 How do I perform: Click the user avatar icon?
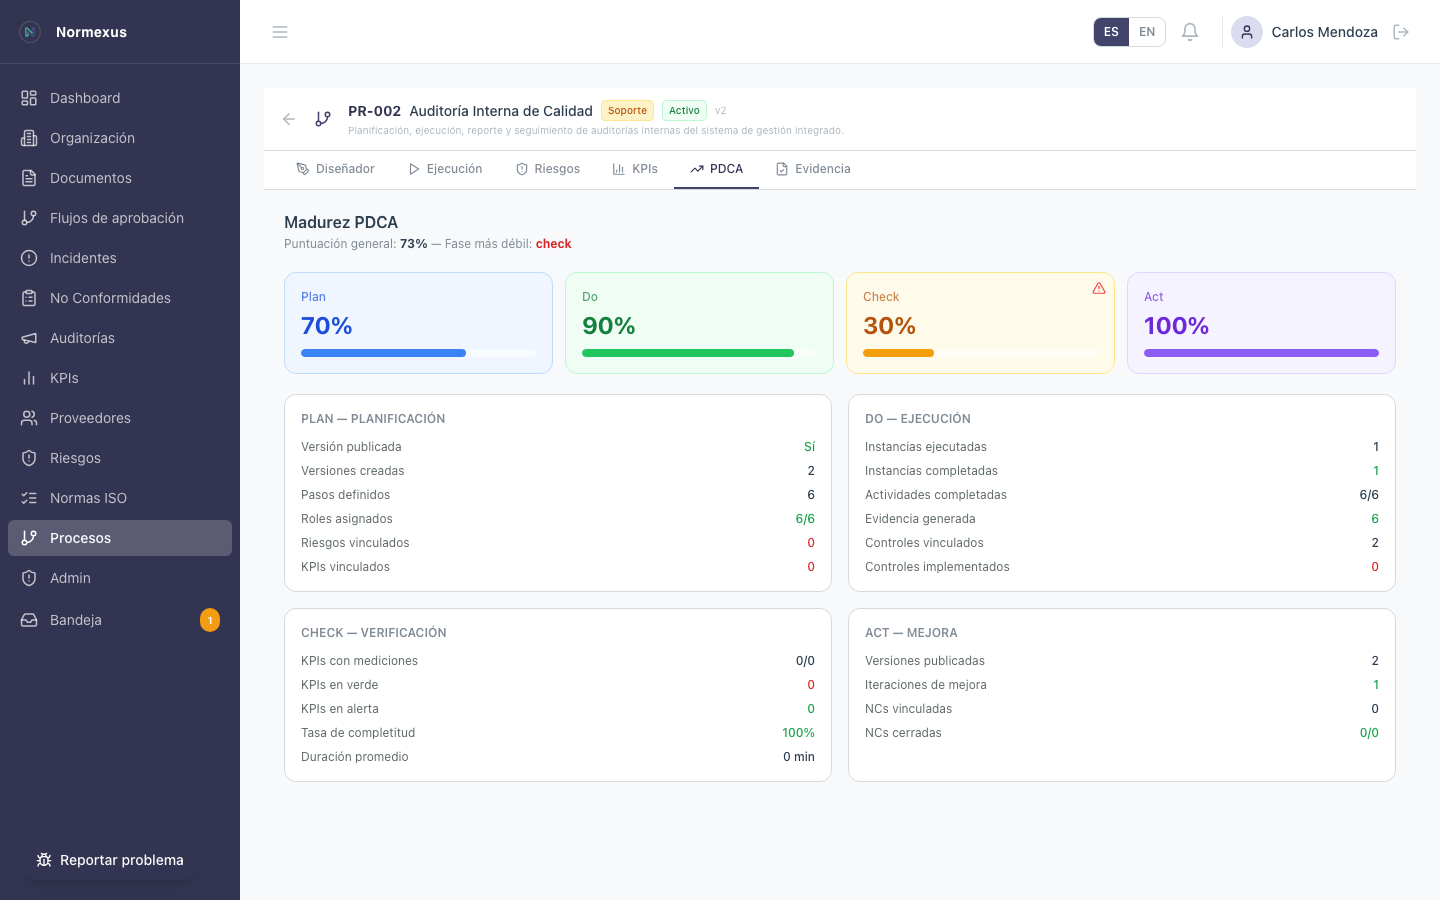[1246, 32]
